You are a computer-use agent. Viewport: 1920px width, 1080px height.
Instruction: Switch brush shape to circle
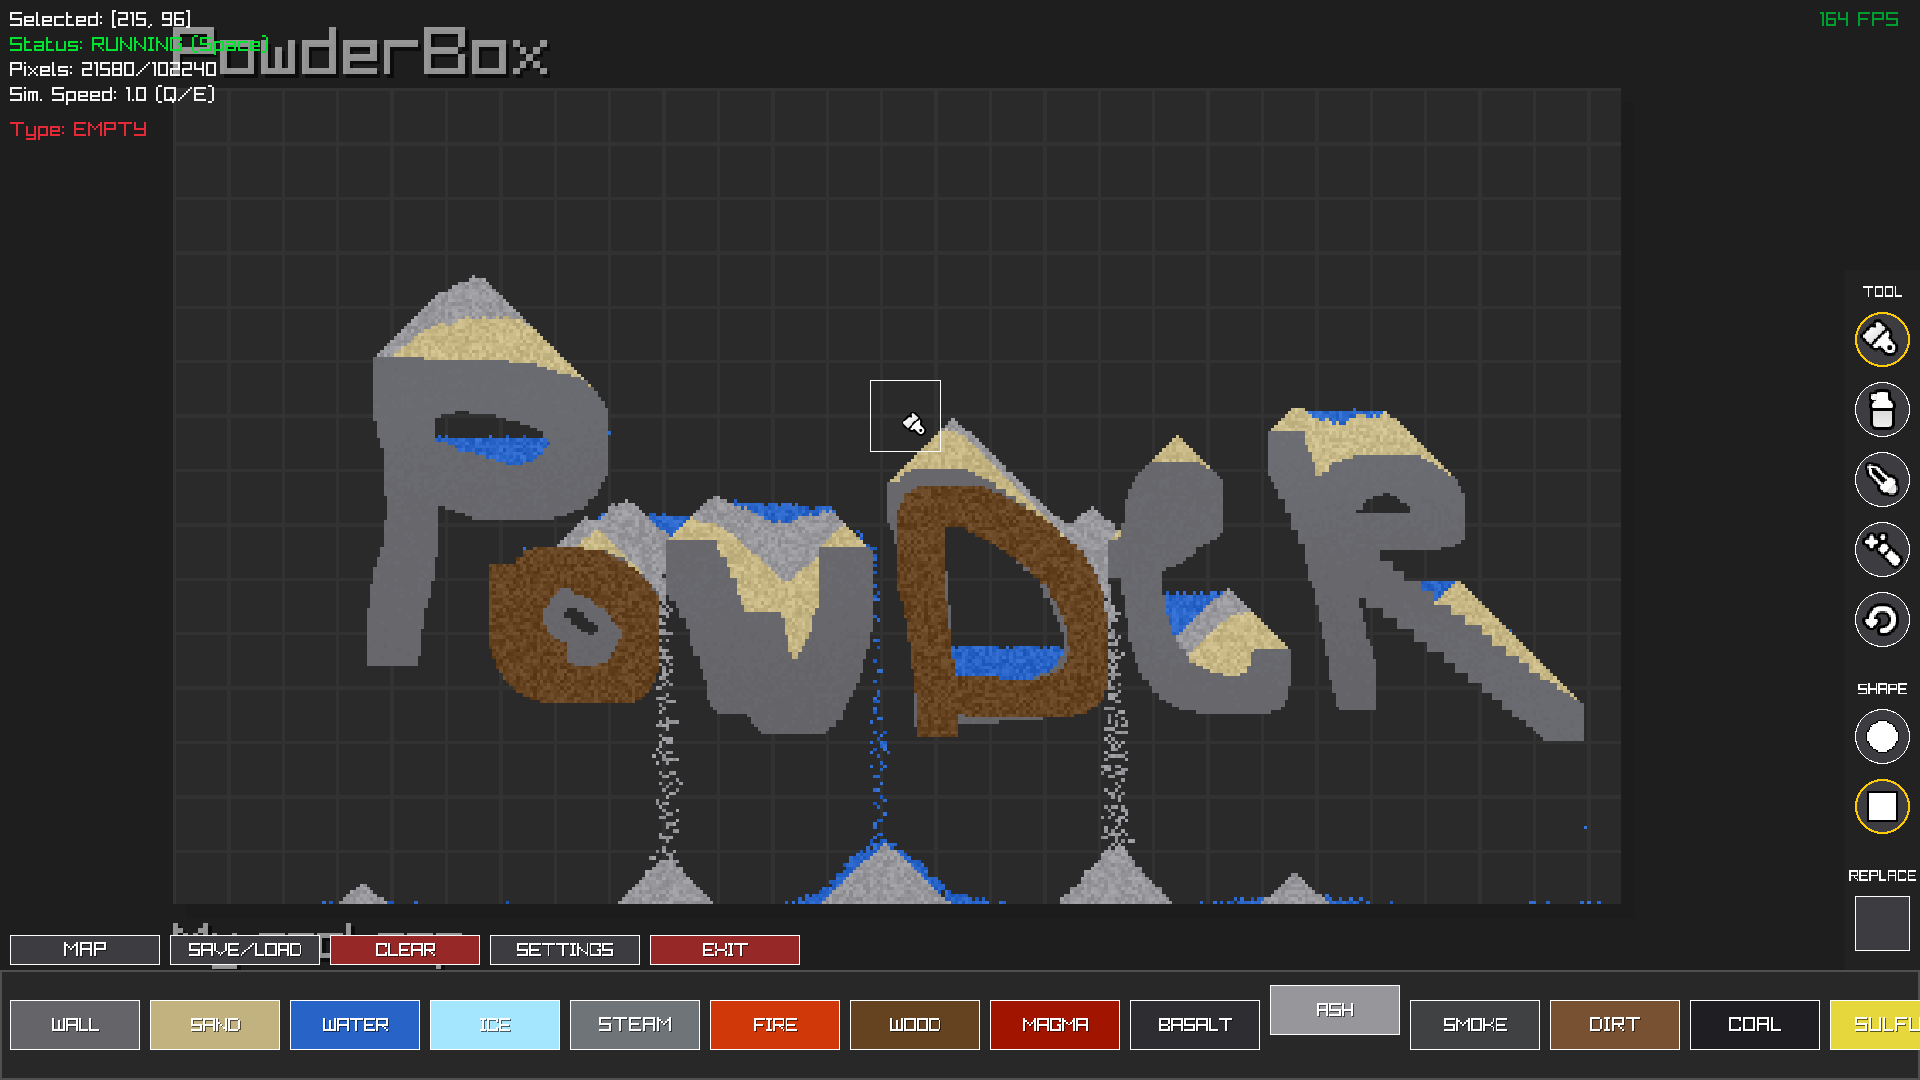(x=1881, y=737)
